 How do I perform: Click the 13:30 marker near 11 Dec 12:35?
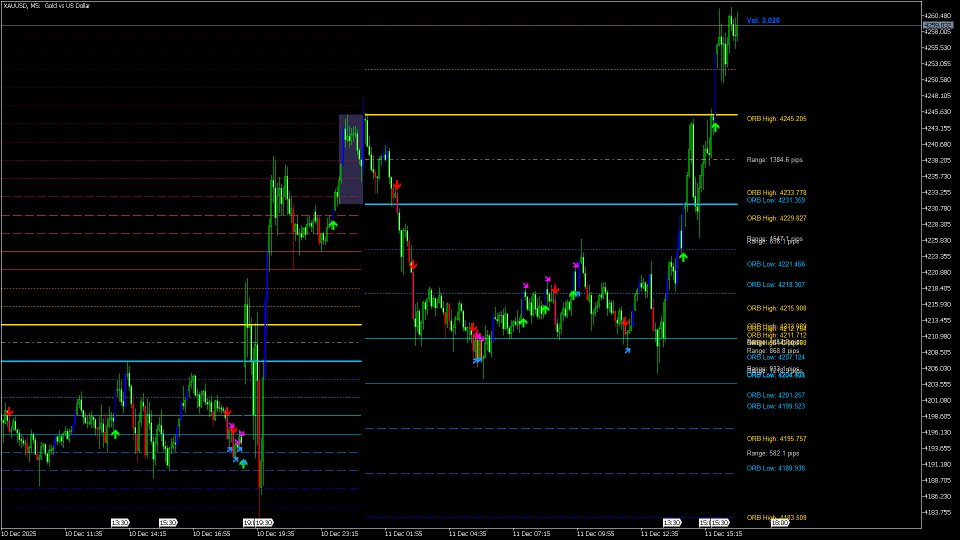pos(672,523)
